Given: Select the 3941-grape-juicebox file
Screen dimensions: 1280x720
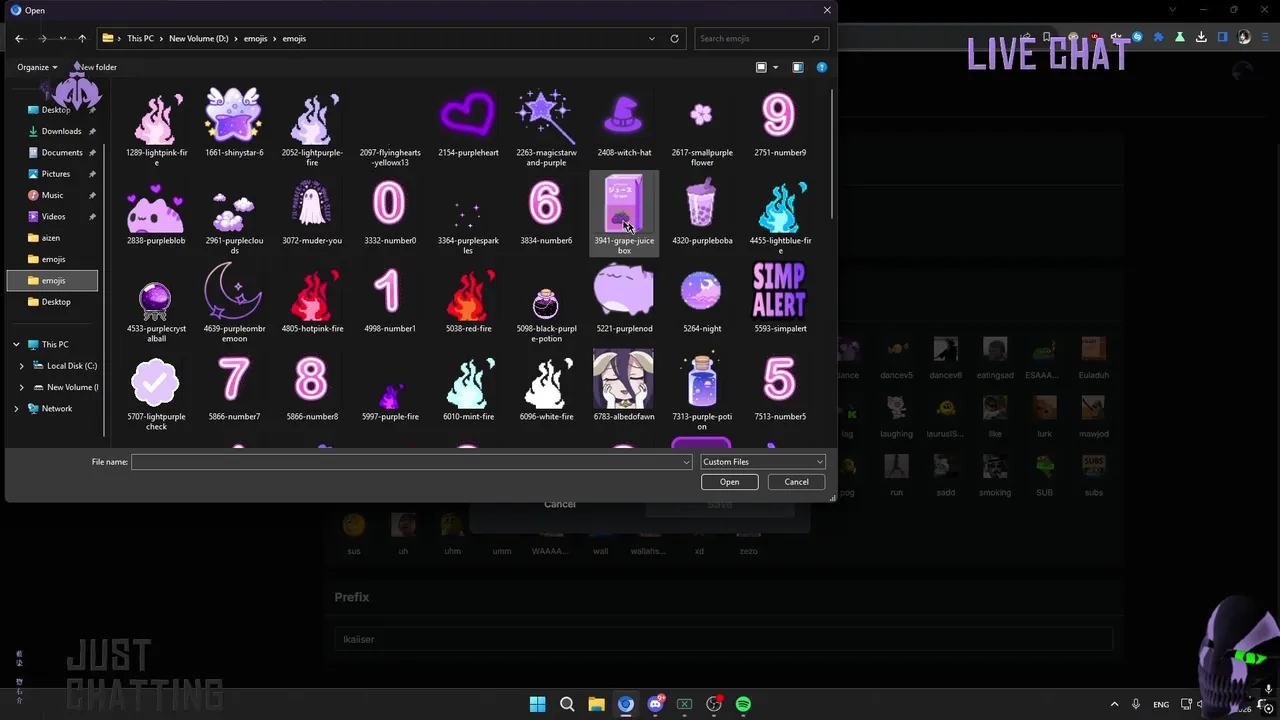Looking at the screenshot, I should click(624, 214).
